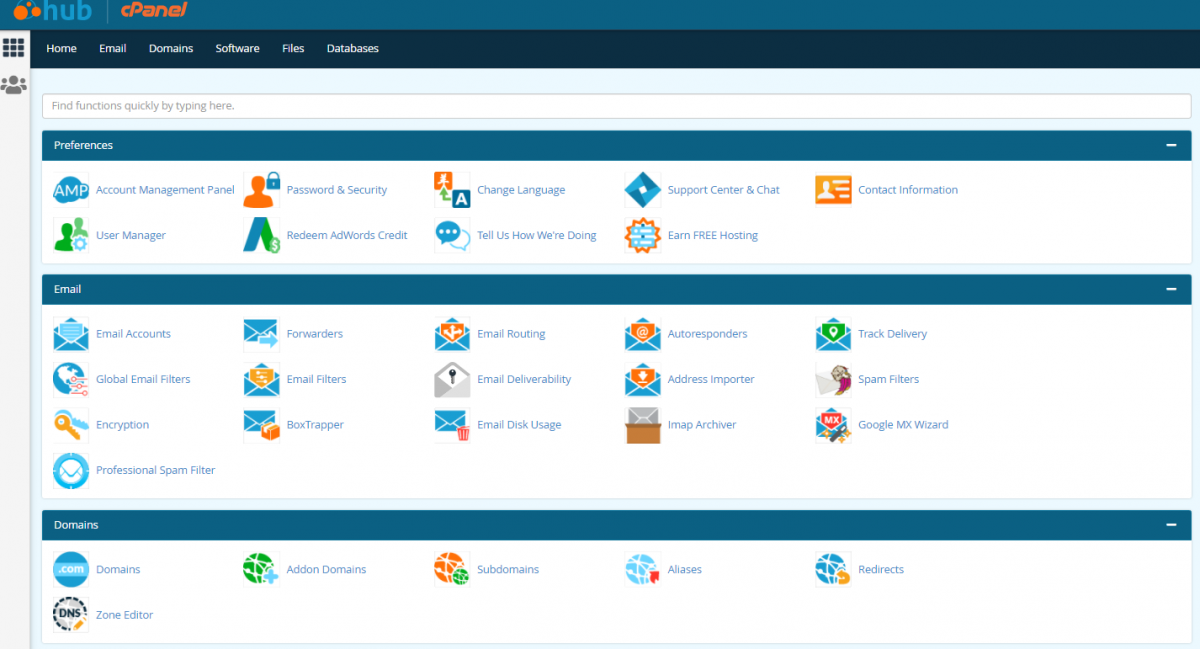Collapse the Email section

pos(1171,289)
